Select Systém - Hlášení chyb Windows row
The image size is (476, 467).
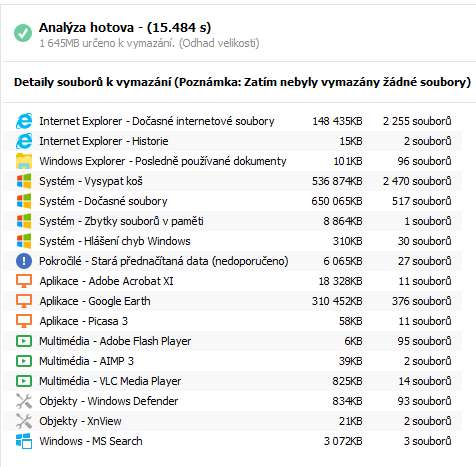click(233, 241)
